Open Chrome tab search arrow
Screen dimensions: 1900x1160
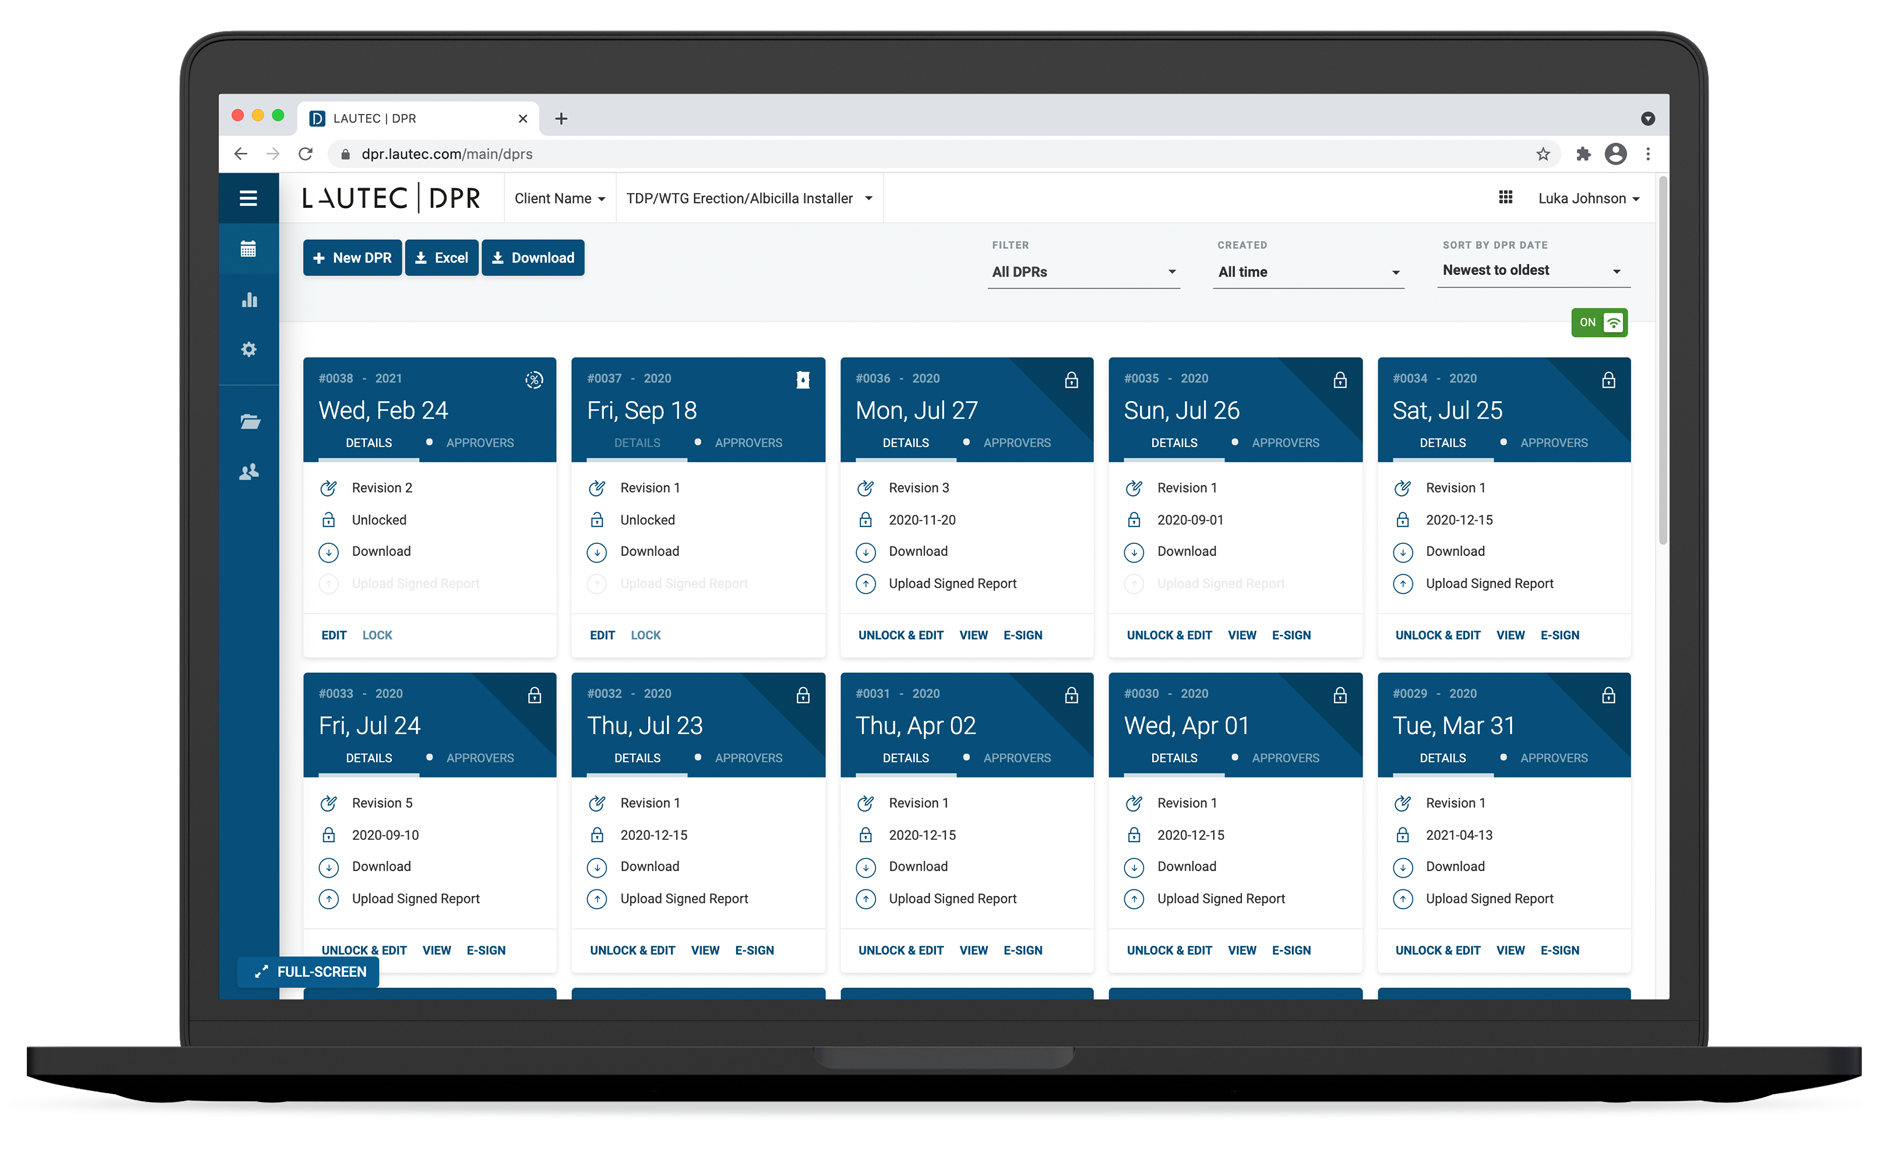tap(1648, 118)
